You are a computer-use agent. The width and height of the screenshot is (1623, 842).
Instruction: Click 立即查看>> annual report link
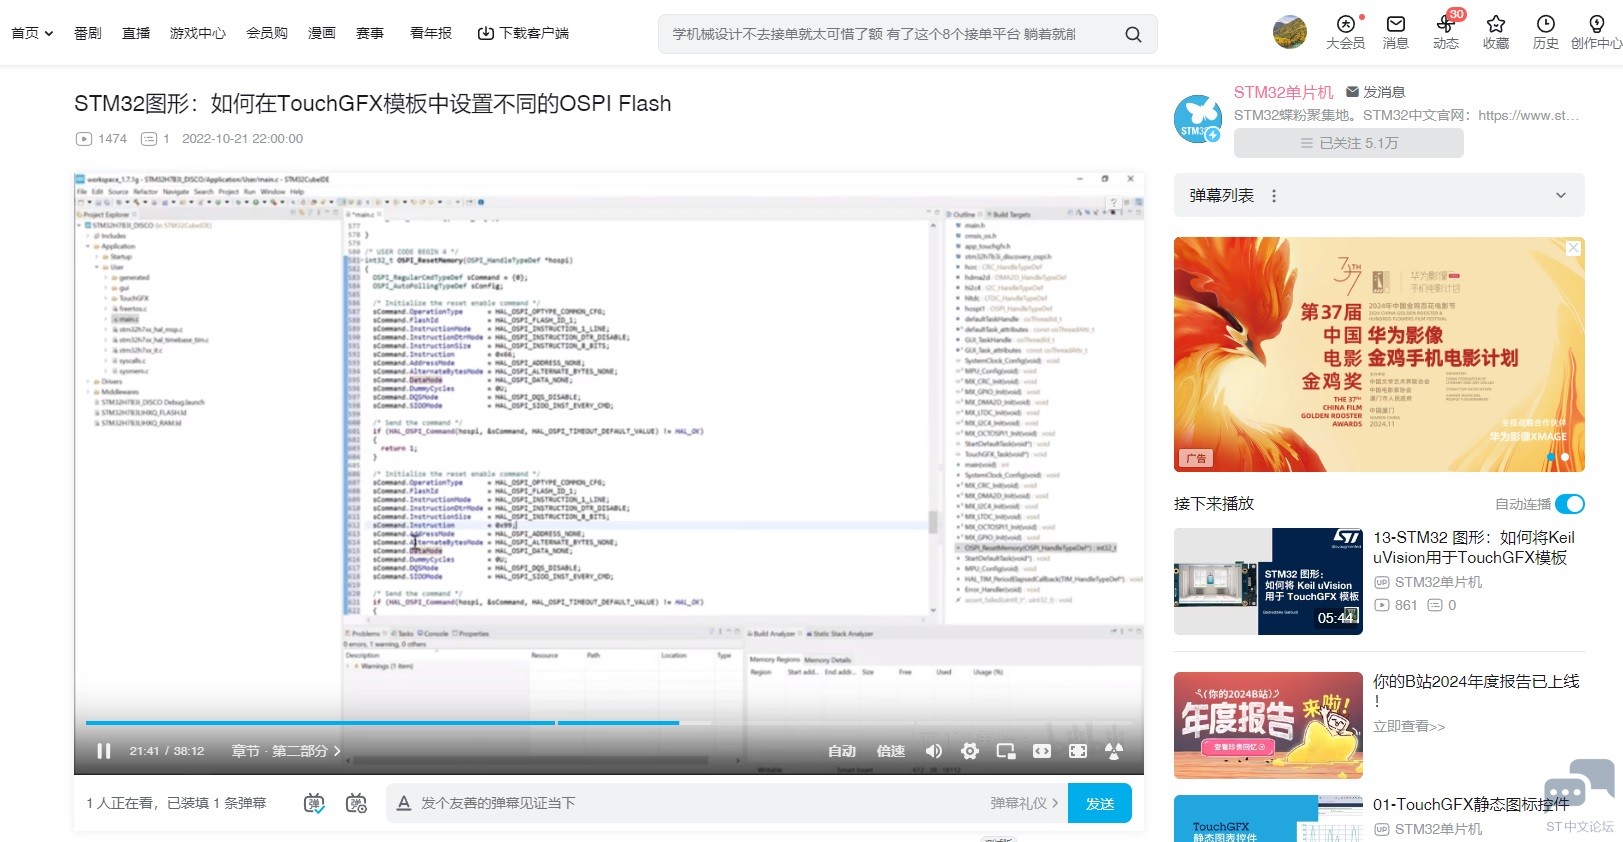tap(1409, 726)
